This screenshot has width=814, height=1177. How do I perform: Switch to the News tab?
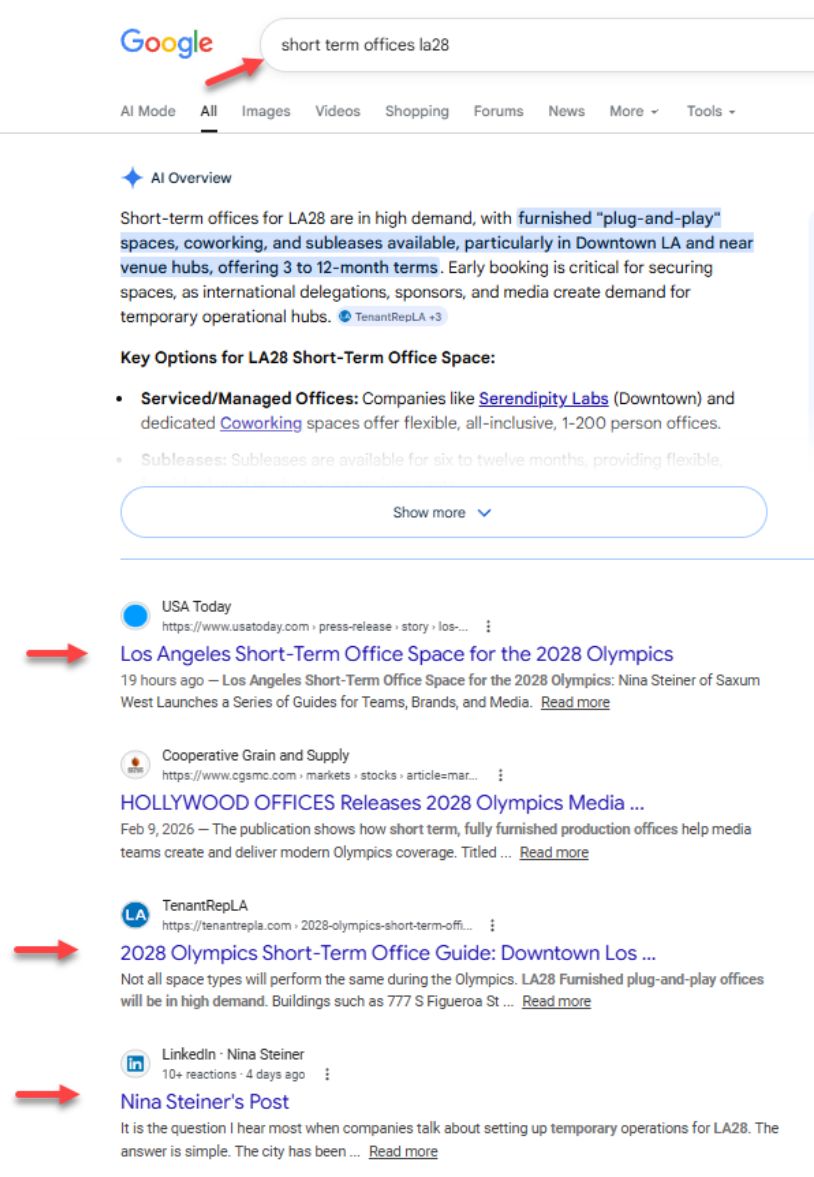tap(566, 112)
